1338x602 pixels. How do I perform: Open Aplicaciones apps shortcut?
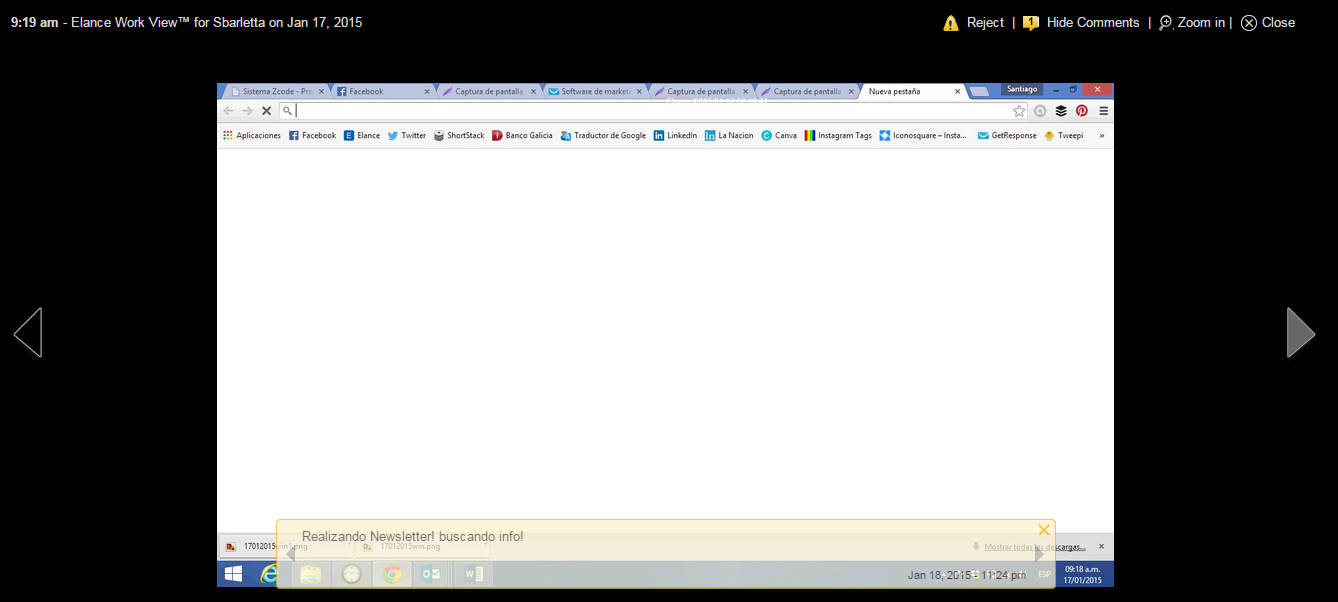(252, 135)
